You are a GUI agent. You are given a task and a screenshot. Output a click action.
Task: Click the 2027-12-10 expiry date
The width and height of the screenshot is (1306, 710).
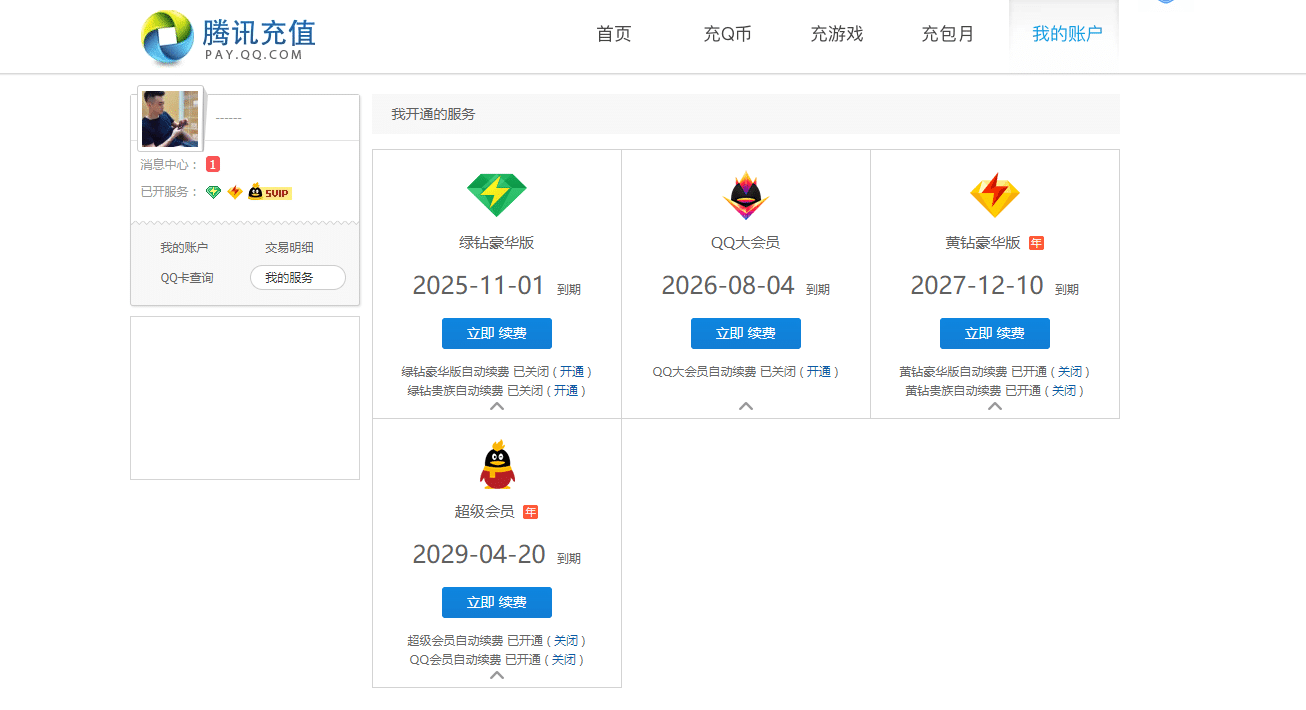(x=977, y=285)
